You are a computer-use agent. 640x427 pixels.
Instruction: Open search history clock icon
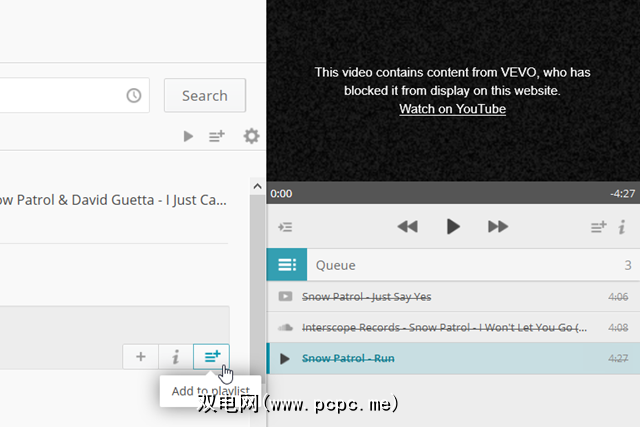pyautogui.click(x=134, y=96)
